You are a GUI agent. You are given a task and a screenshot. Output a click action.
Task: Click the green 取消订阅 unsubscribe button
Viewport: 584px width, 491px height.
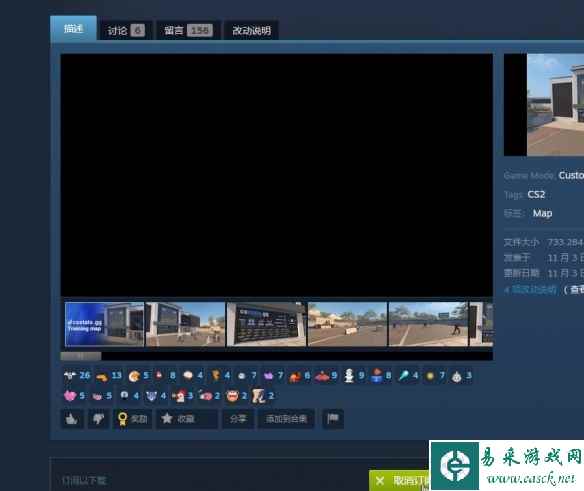pos(399,481)
